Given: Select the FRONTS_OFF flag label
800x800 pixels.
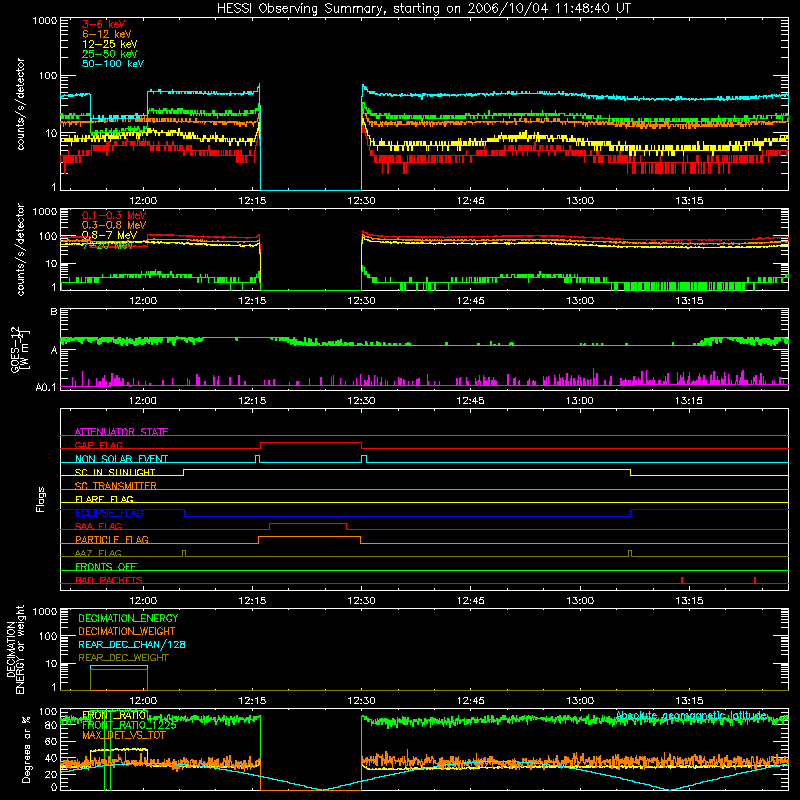Looking at the screenshot, I should pos(106,567).
